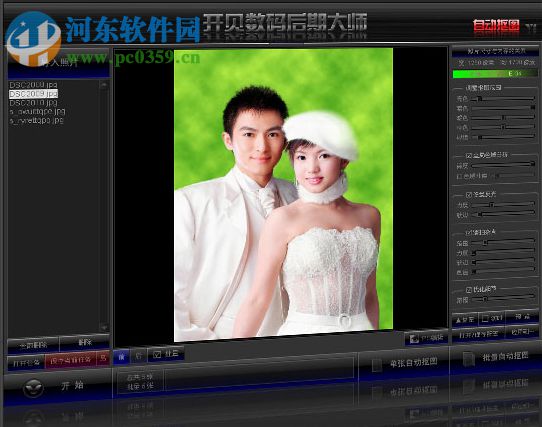Click the 单张自动抠图 single cutout button

(404, 364)
